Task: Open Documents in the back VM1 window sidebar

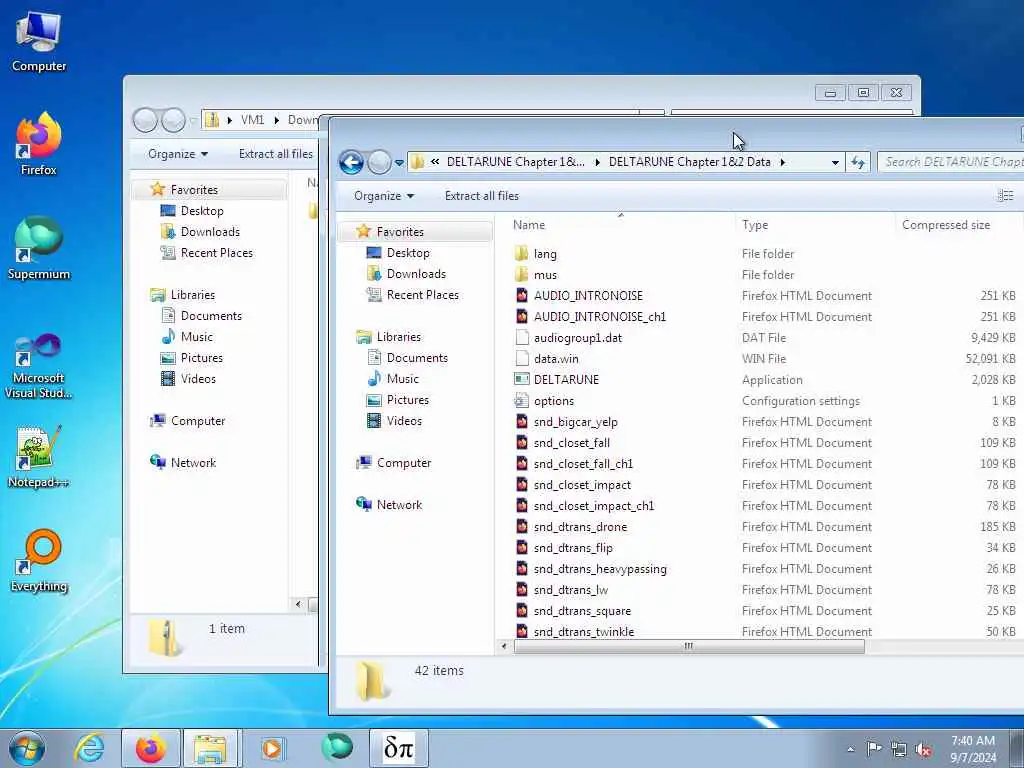Action: pos(211,316)
